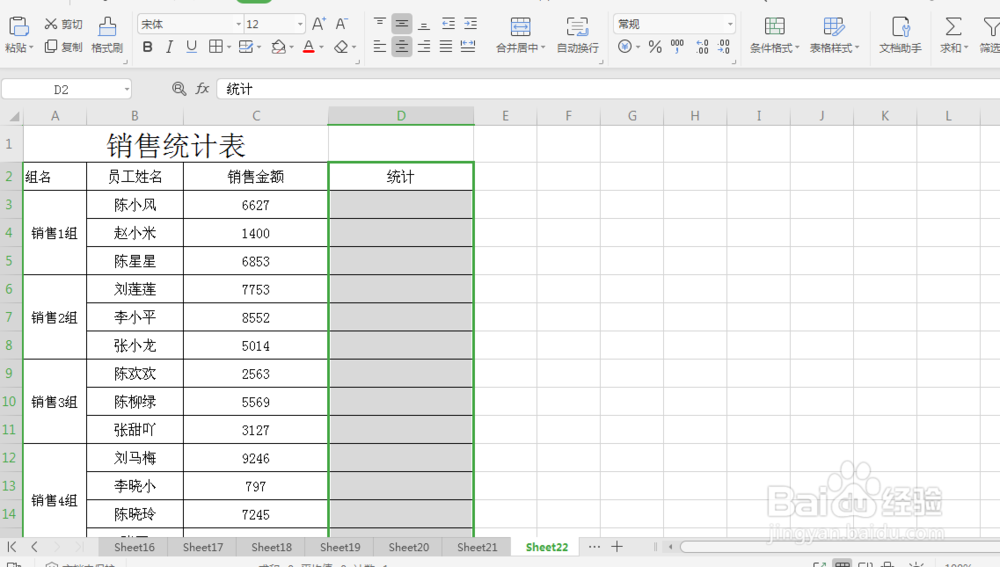
Task: Toggle italic formatting
Action: [x=169, y=47]
